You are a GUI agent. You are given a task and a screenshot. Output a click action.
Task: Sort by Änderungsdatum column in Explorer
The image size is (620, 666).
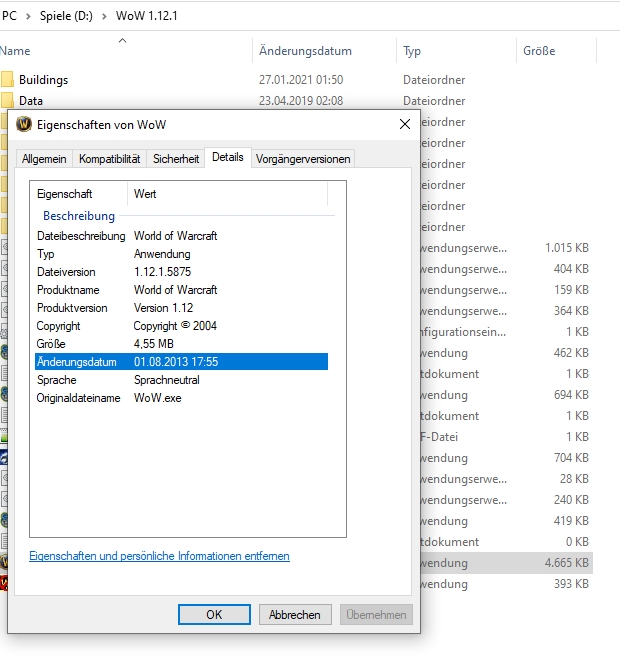point(305,51)
